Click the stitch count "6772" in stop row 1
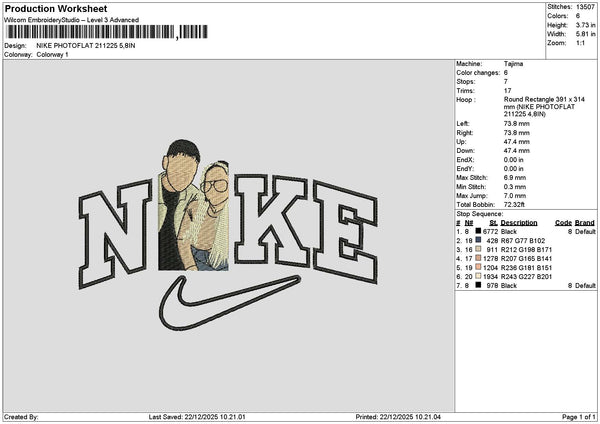Screen dimensions: 600x424 (491, 232)
